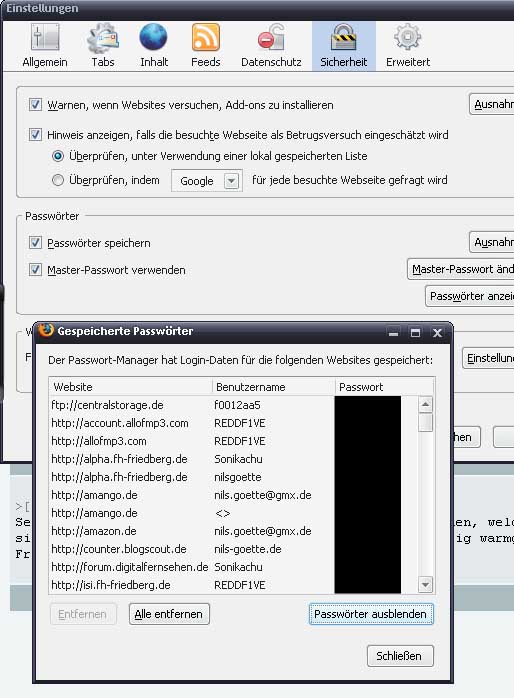
Task: Select alpha.fh-friedberg.de row with nilsgoette
Action: [233, 477]
